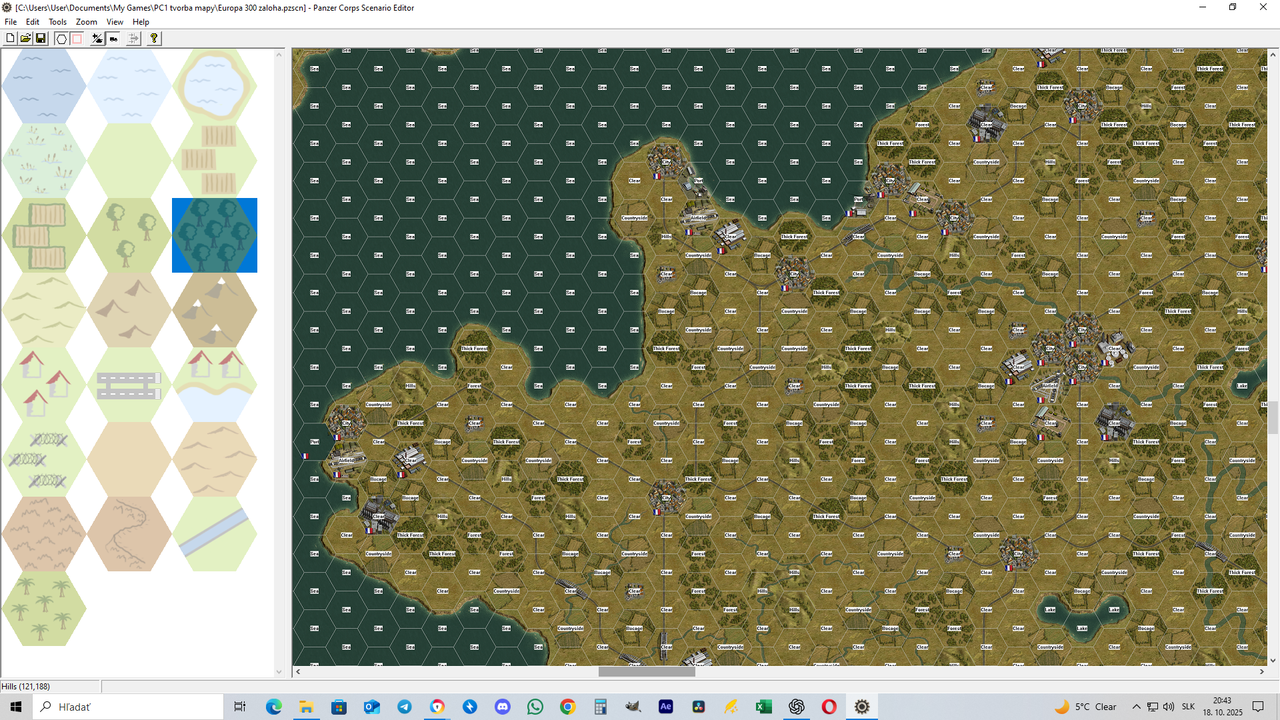Toggle the pink square overlay button

click(76, 38)
